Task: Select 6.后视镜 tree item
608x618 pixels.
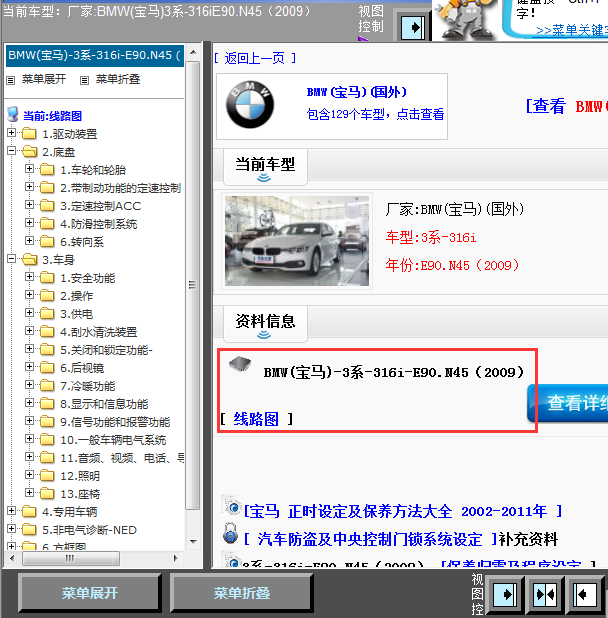Action: click(x=82, y=368)
